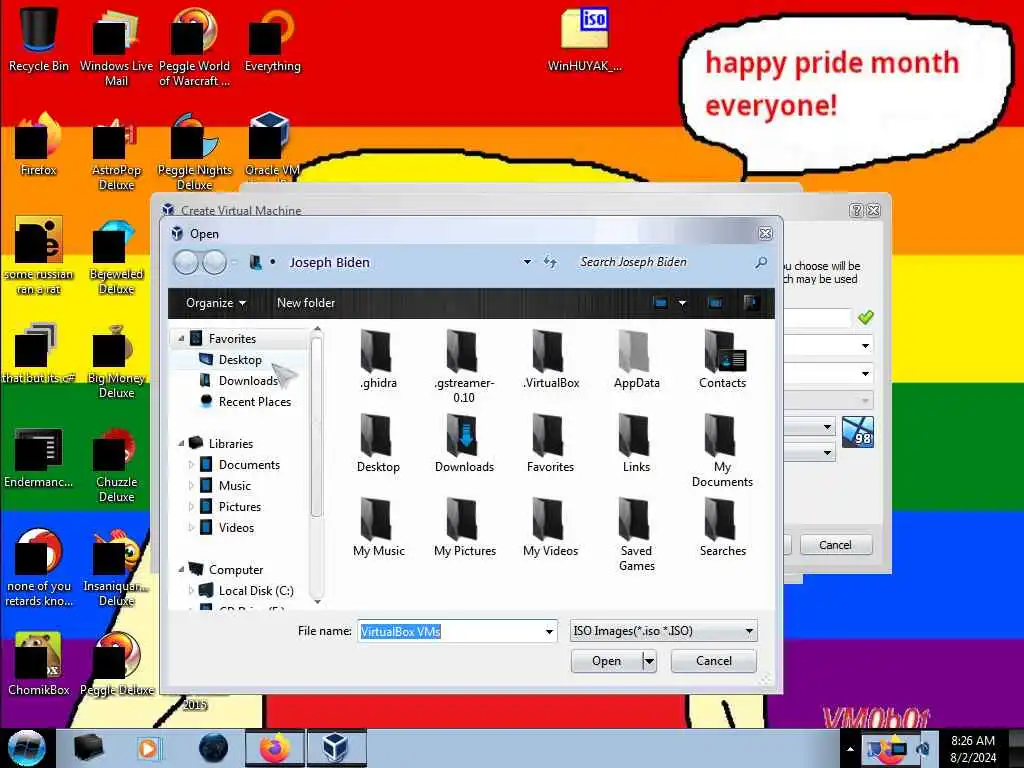The height and width of the screenshot is (768, 1024).
Task: Select the WinHUYAK iso file on desktop
Action: (x=584, y=39)
